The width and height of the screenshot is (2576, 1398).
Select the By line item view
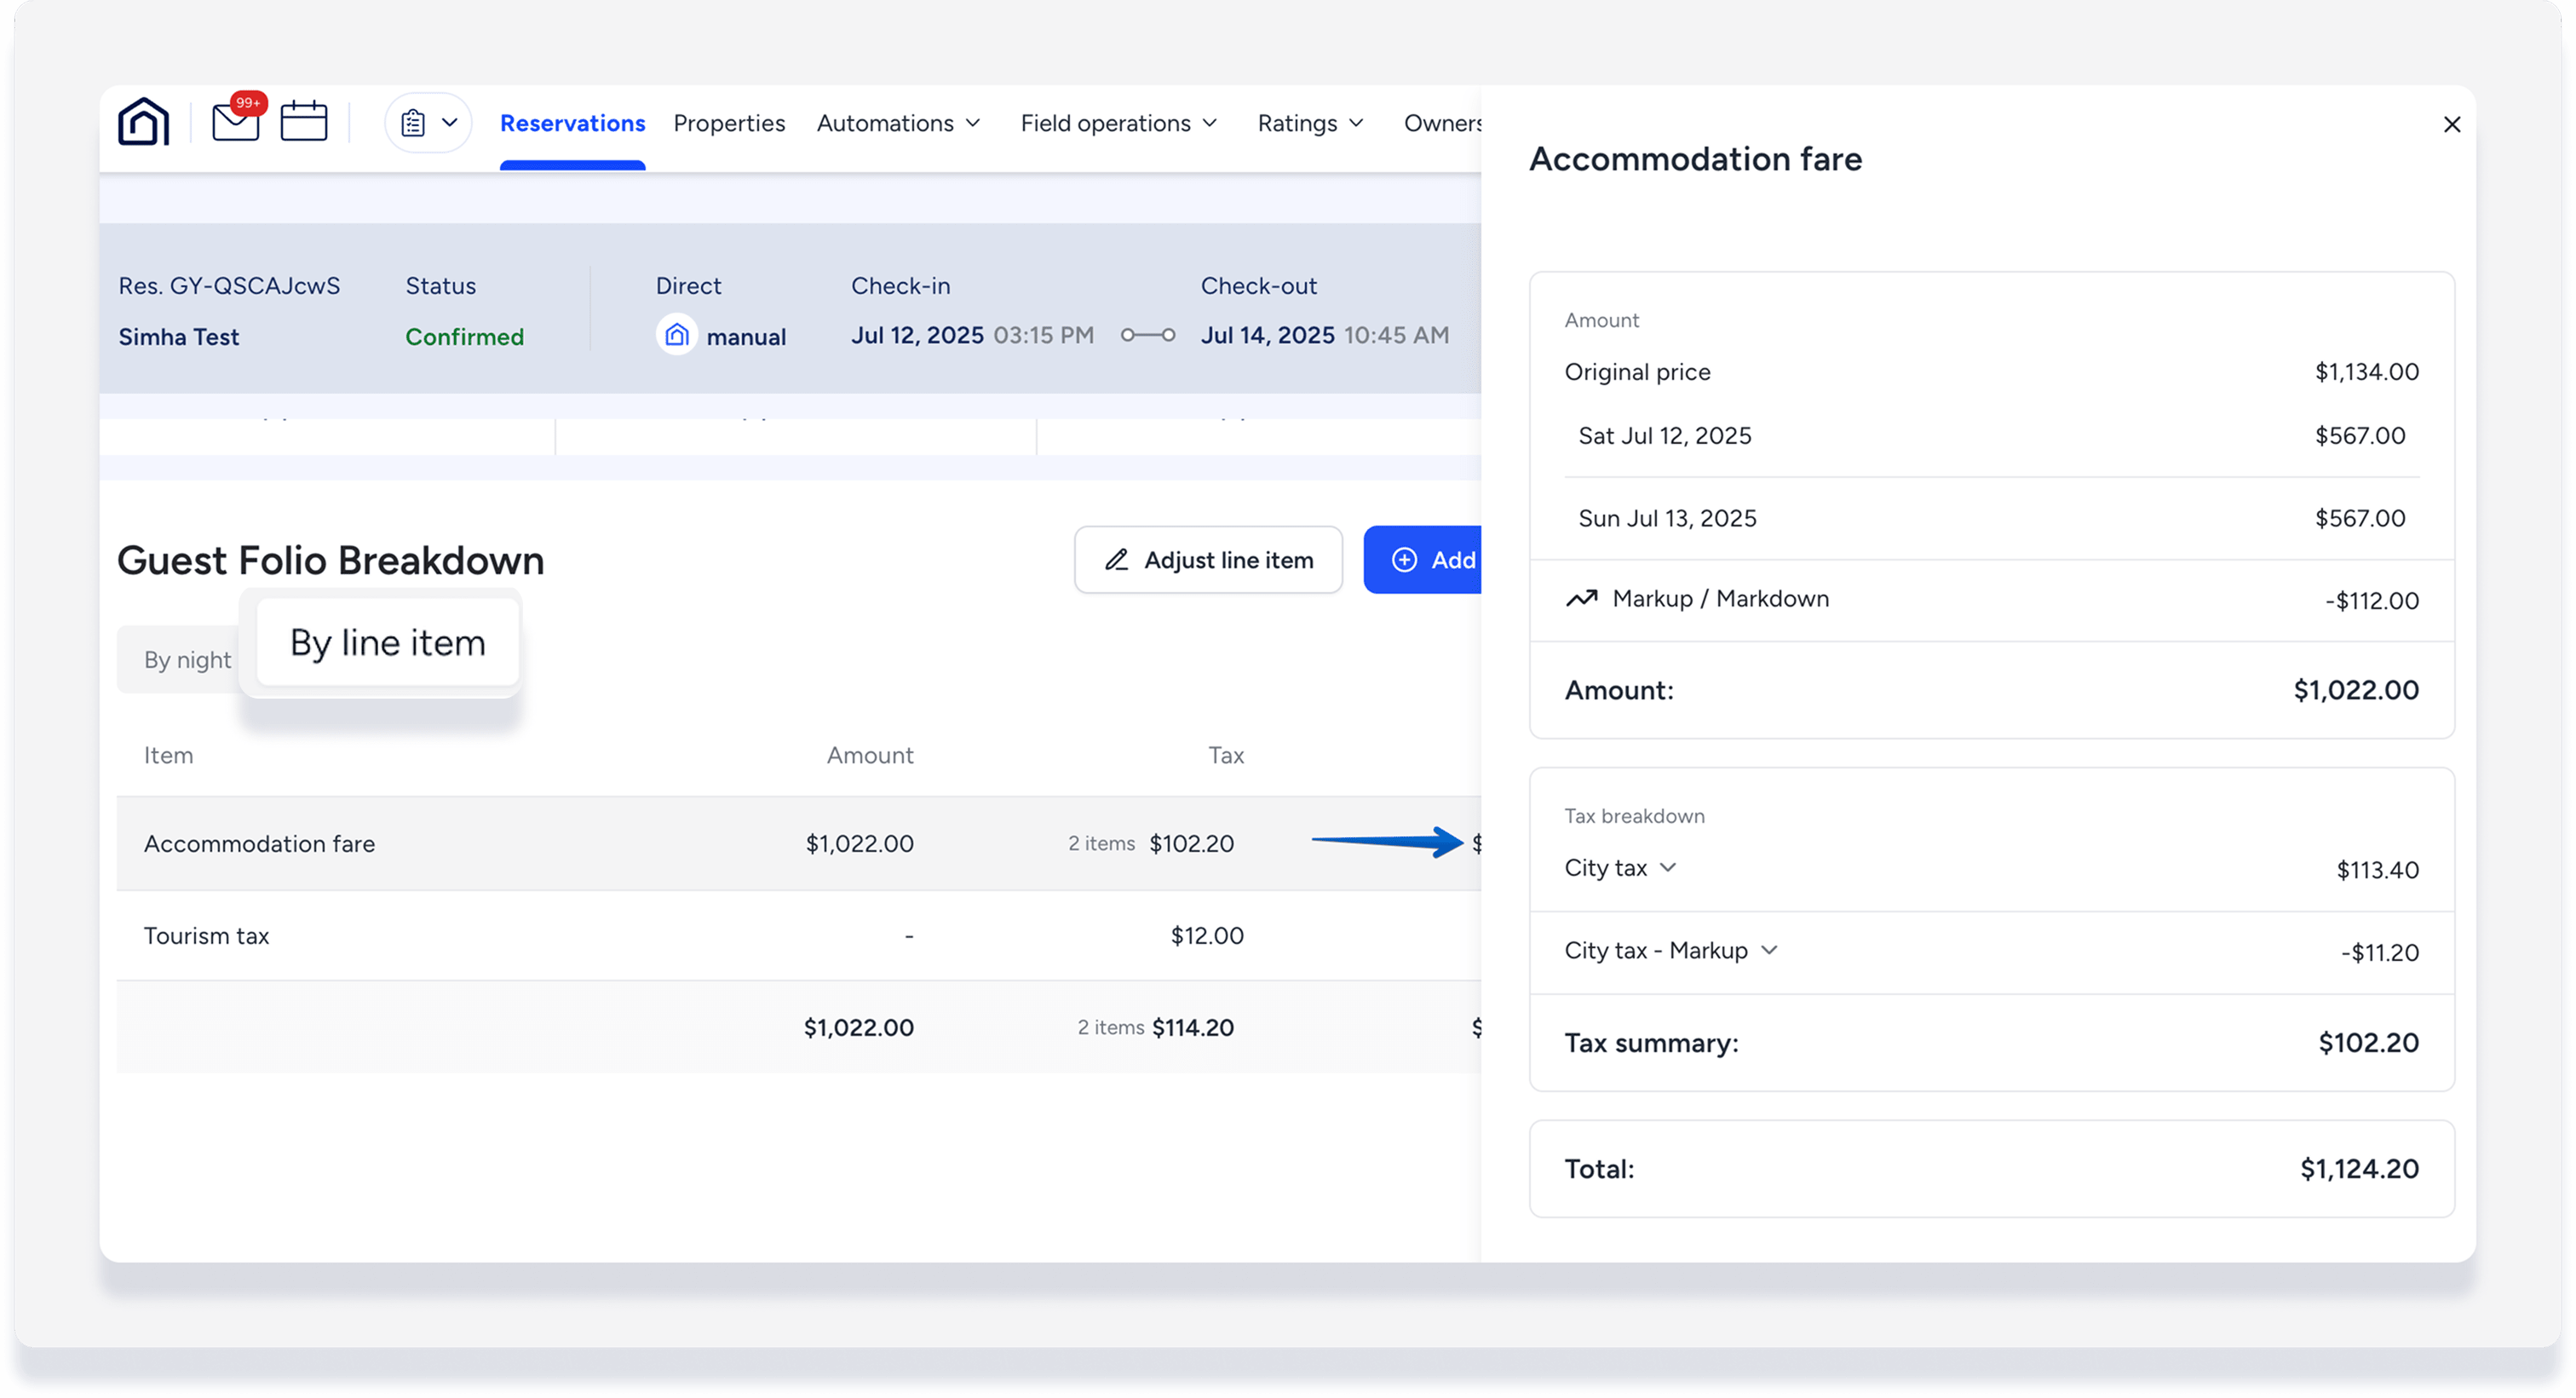coord(387,642)
